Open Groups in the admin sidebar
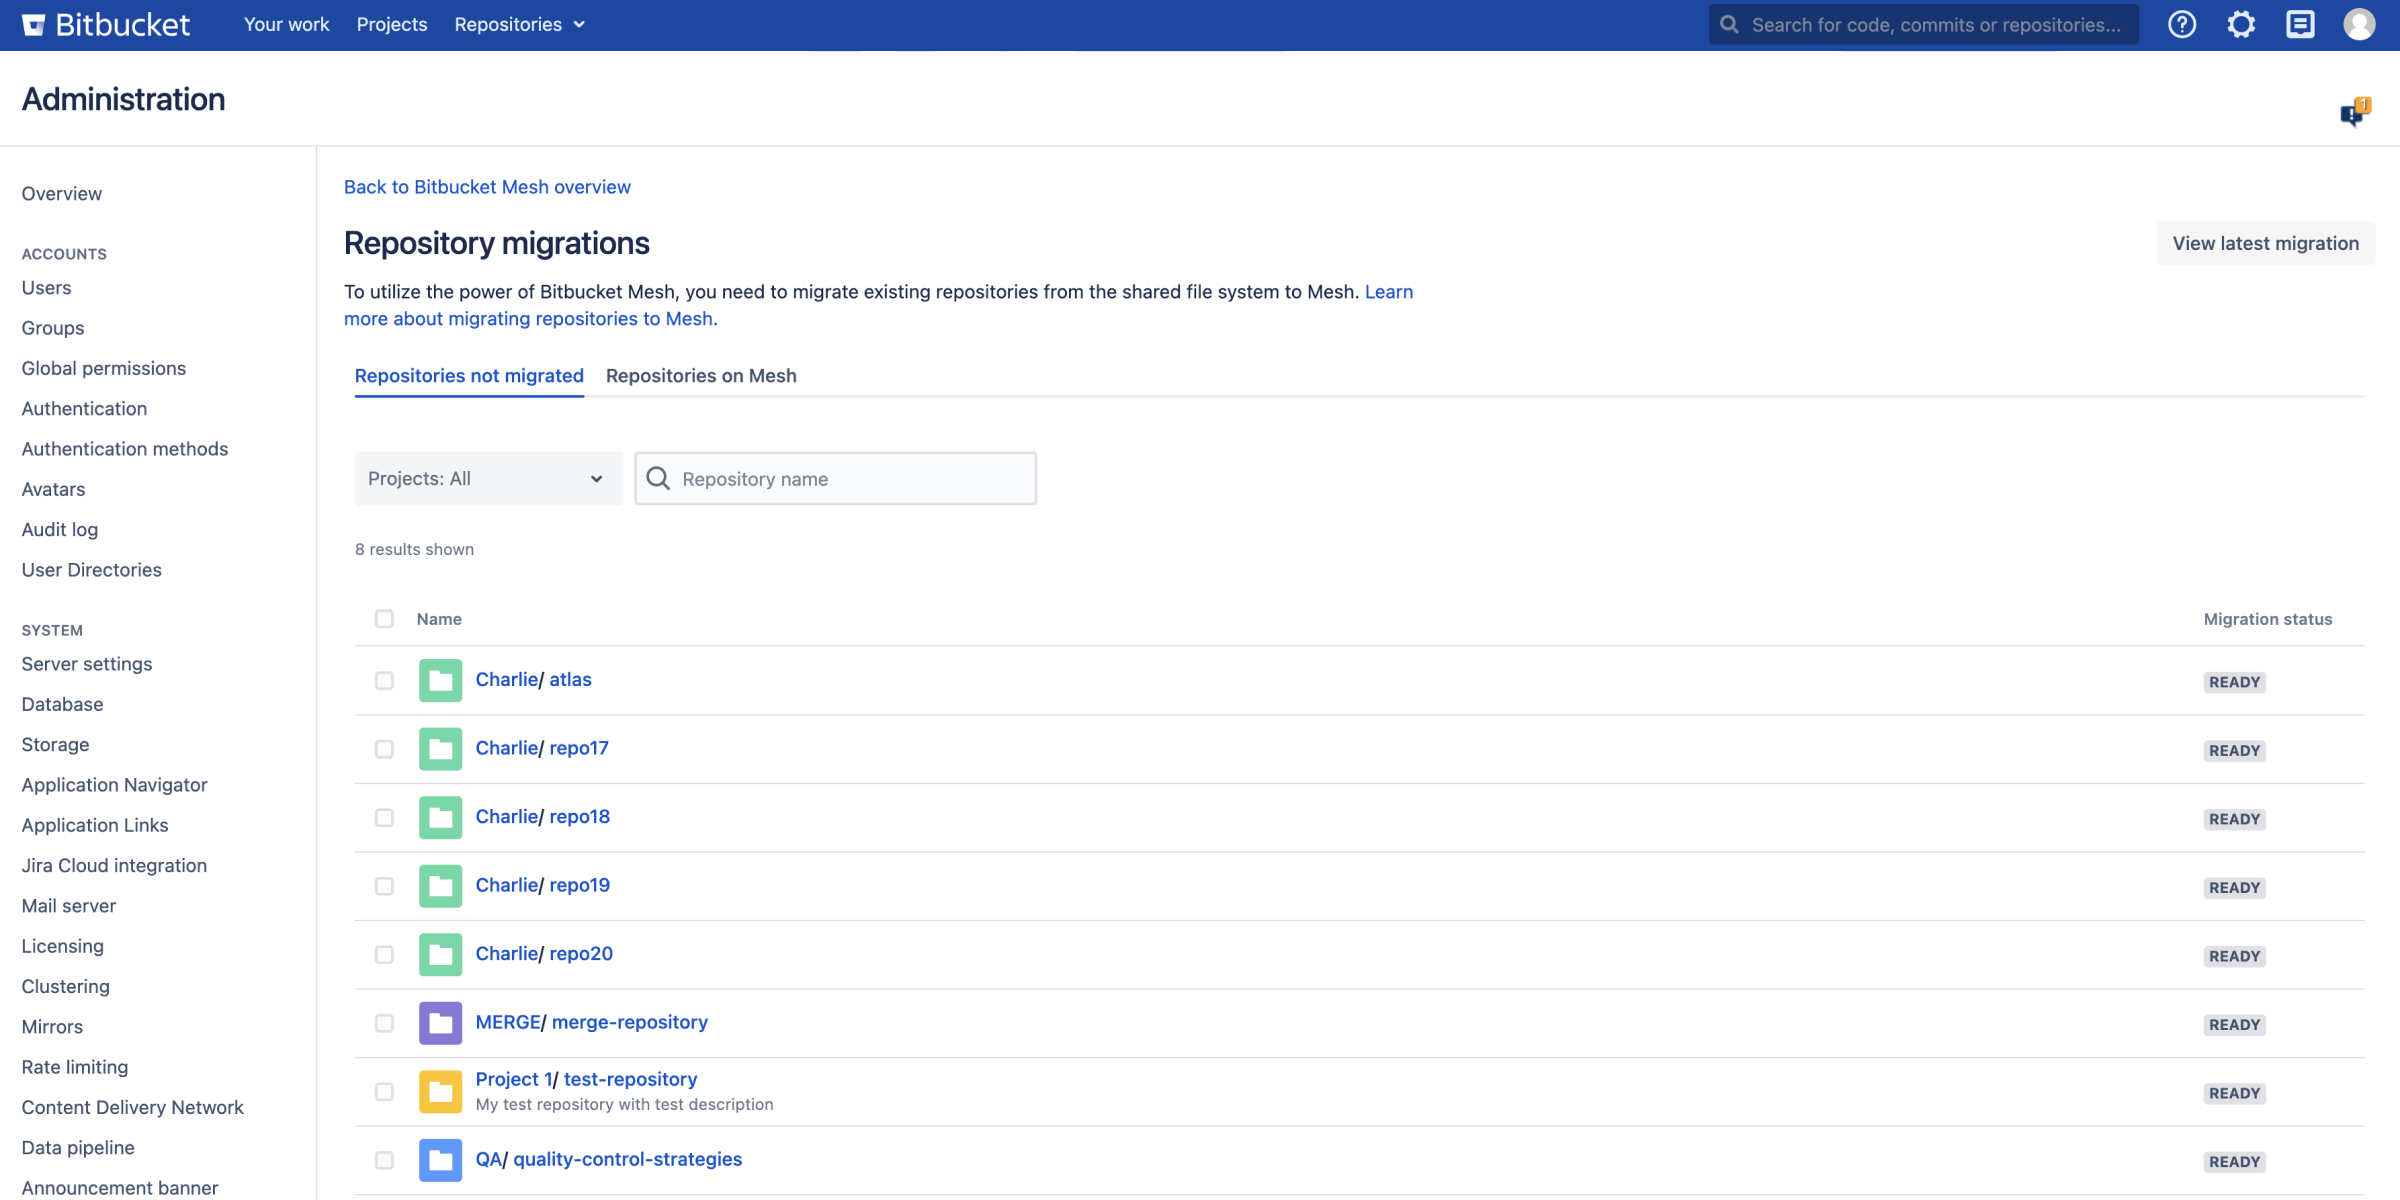2400x1200 pixels. point(52,327)
